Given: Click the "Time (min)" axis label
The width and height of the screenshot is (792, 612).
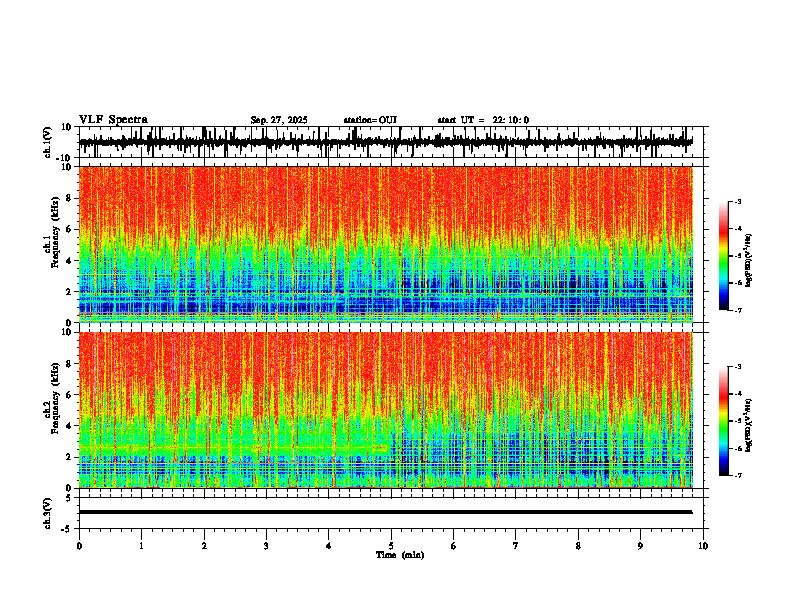Looking at the screenshot, I should 400,555.
